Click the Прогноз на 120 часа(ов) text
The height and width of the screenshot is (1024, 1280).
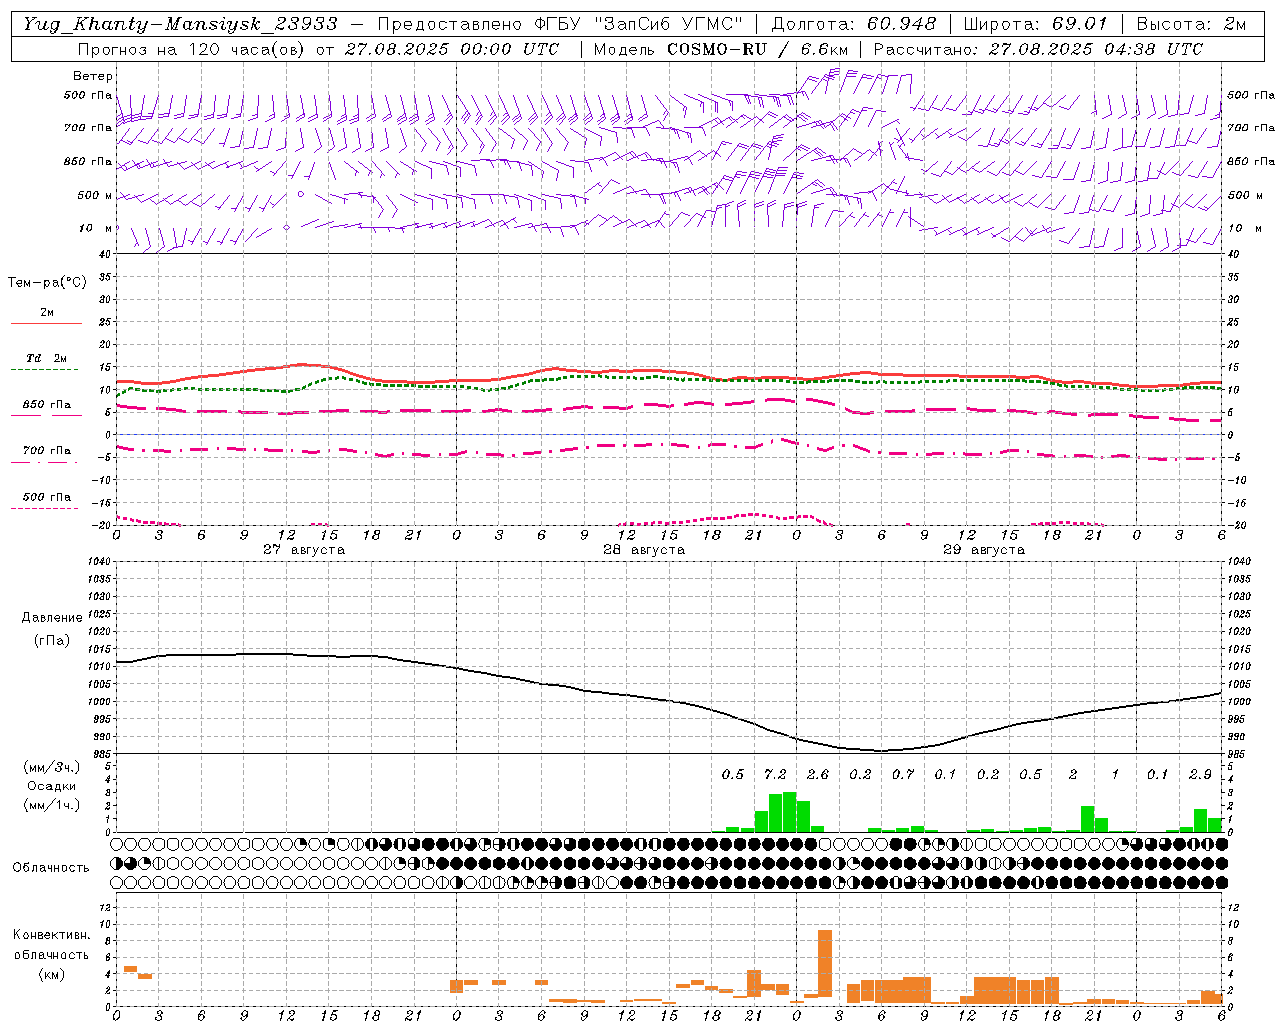(x=193, y=49)
